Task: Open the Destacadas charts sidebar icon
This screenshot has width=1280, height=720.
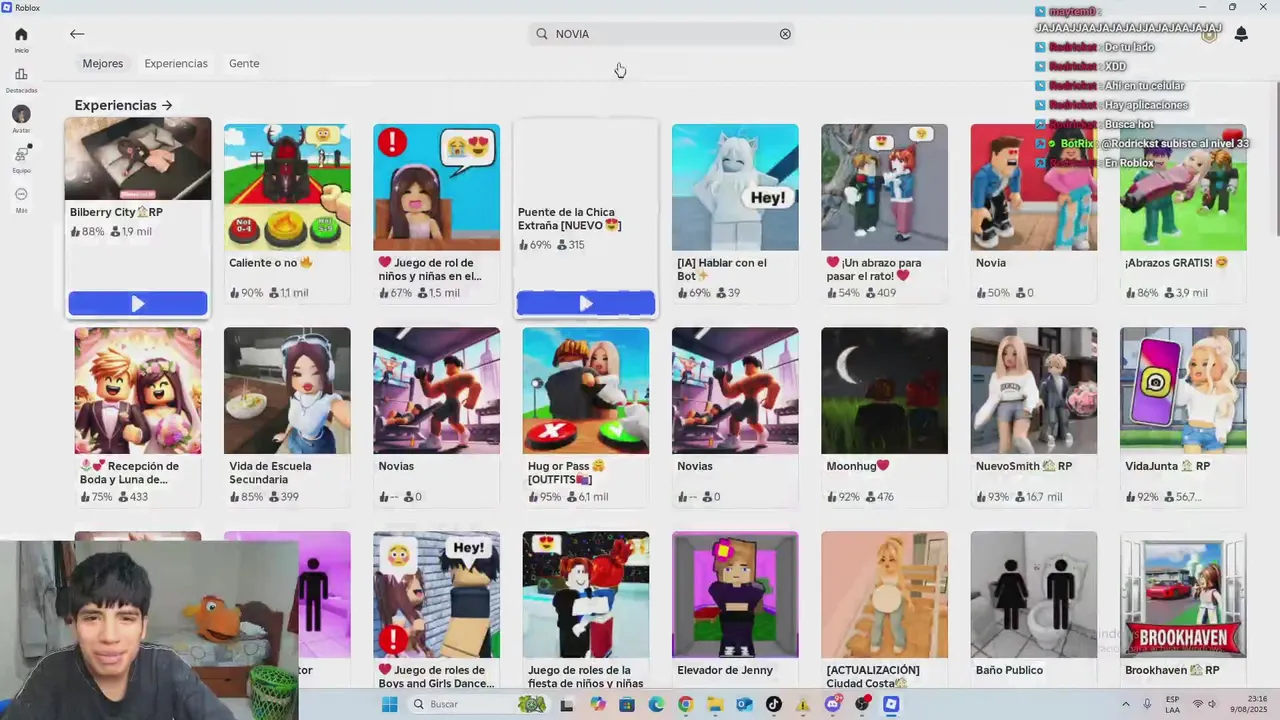Action: click(21, 79)
